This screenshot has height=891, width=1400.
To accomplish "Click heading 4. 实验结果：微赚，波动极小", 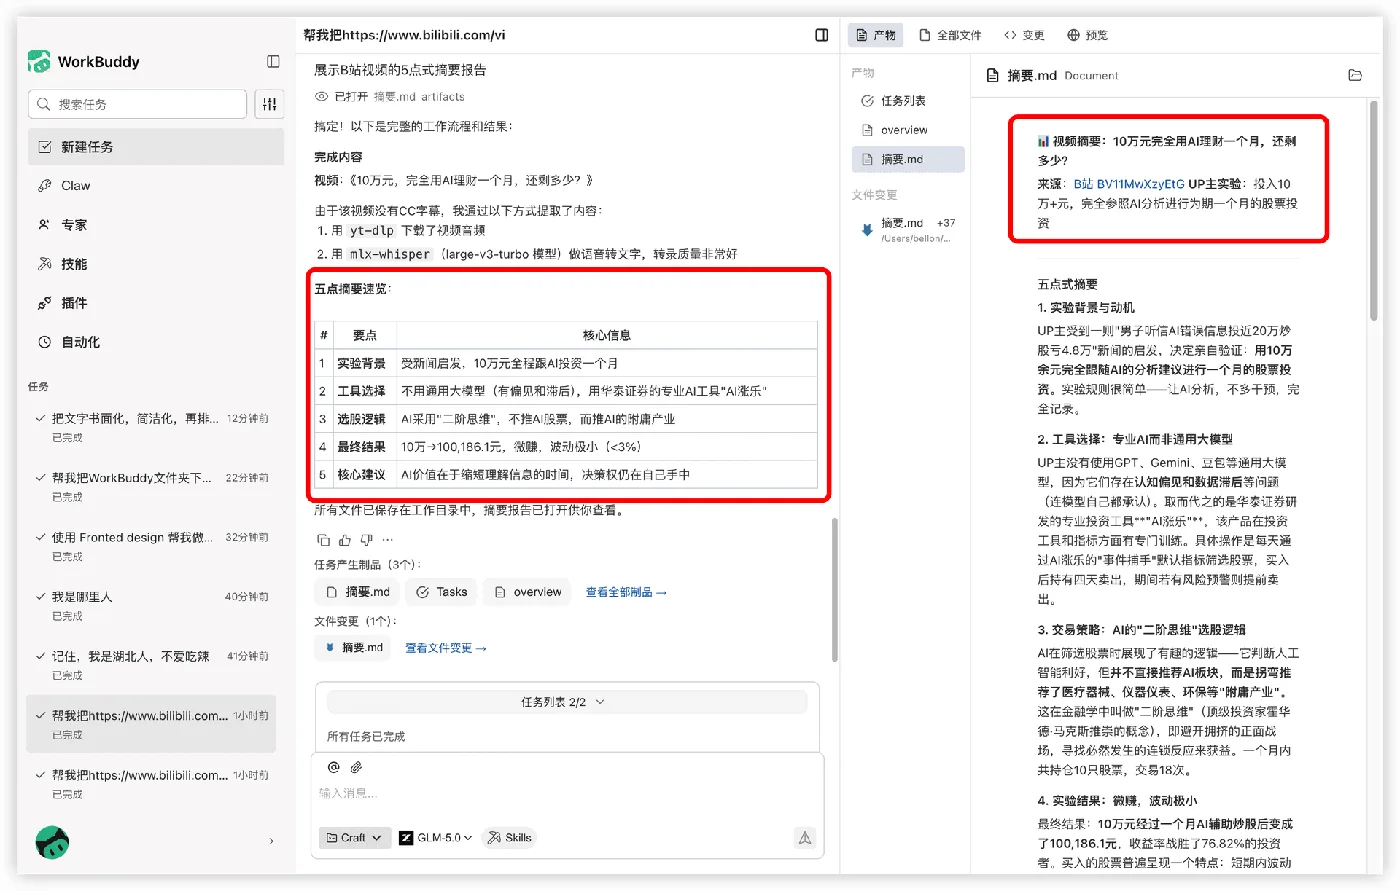I will click(1117, 801).
